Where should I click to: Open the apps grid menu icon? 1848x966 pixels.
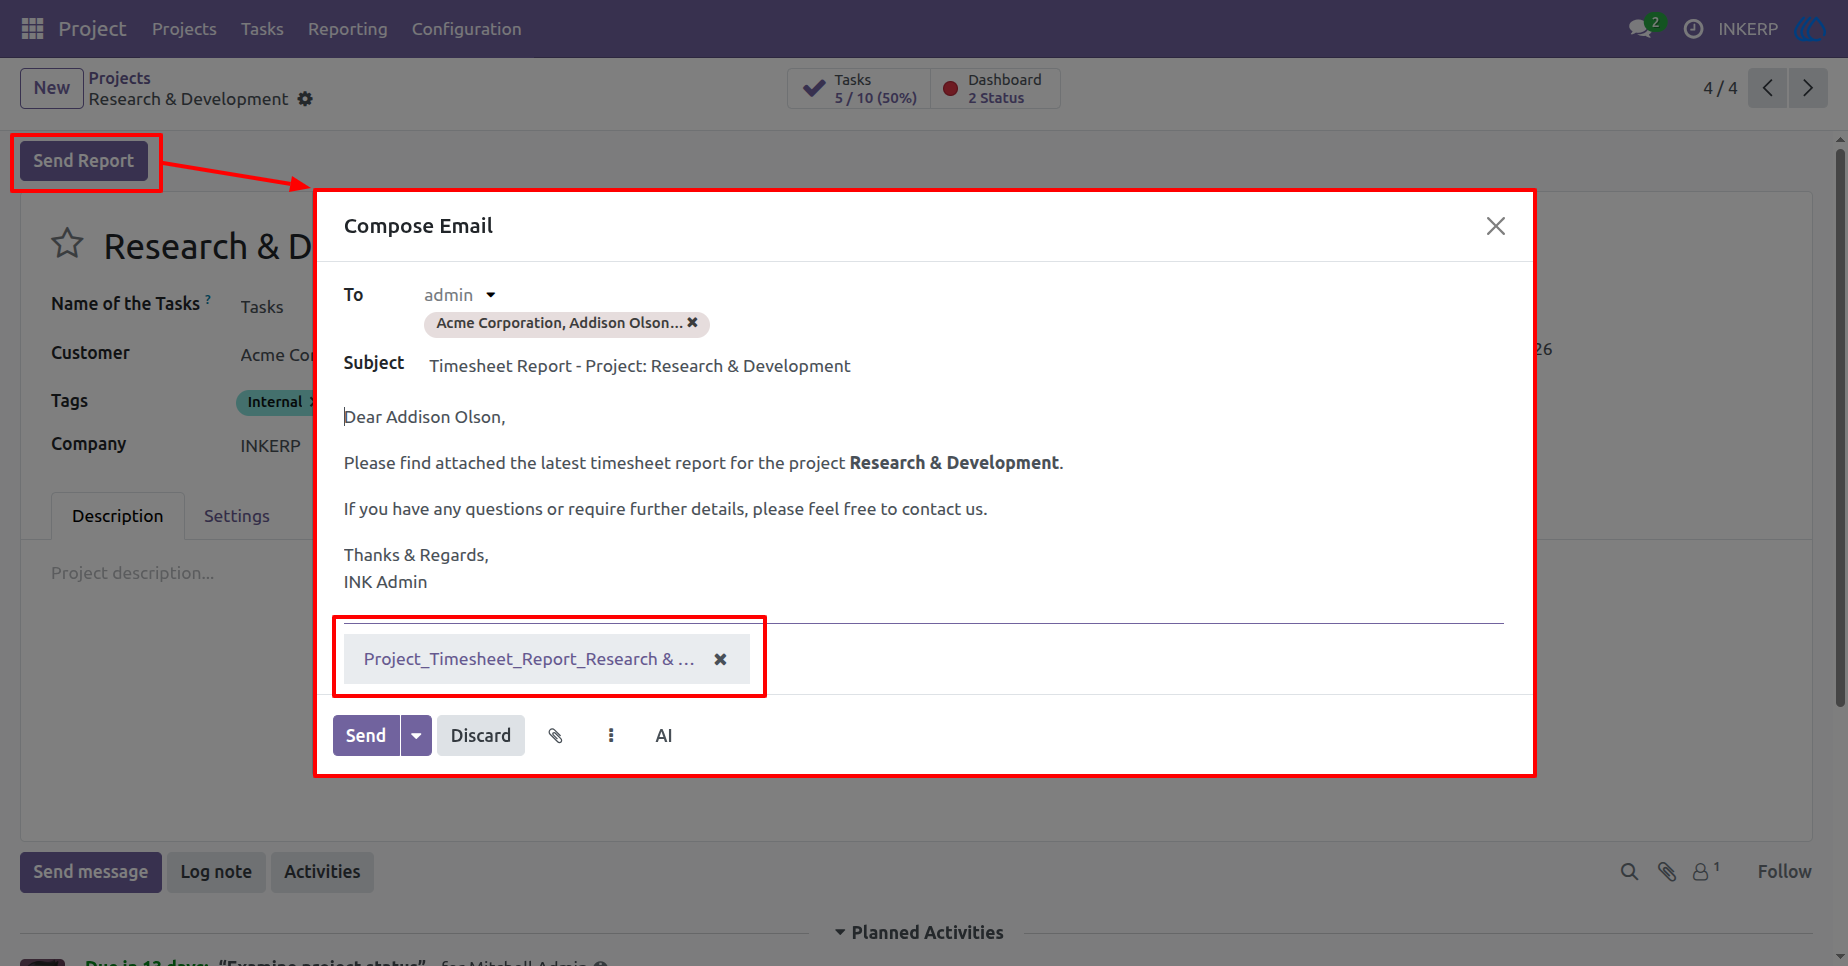pyautogui.click(x=32, y=29)
